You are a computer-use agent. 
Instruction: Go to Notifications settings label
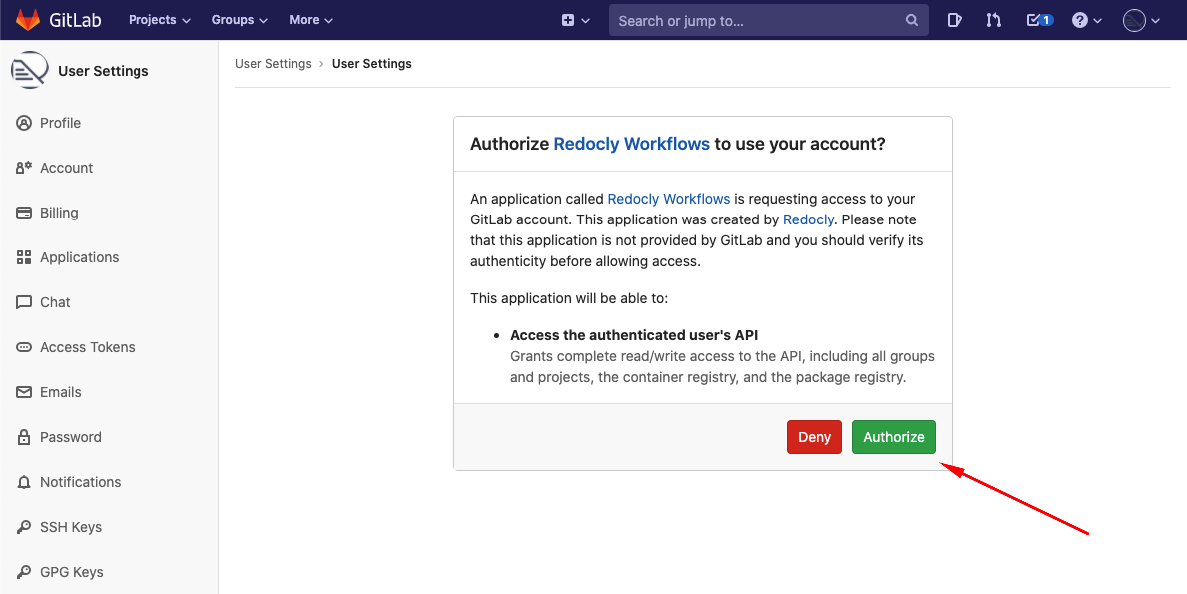80,482
